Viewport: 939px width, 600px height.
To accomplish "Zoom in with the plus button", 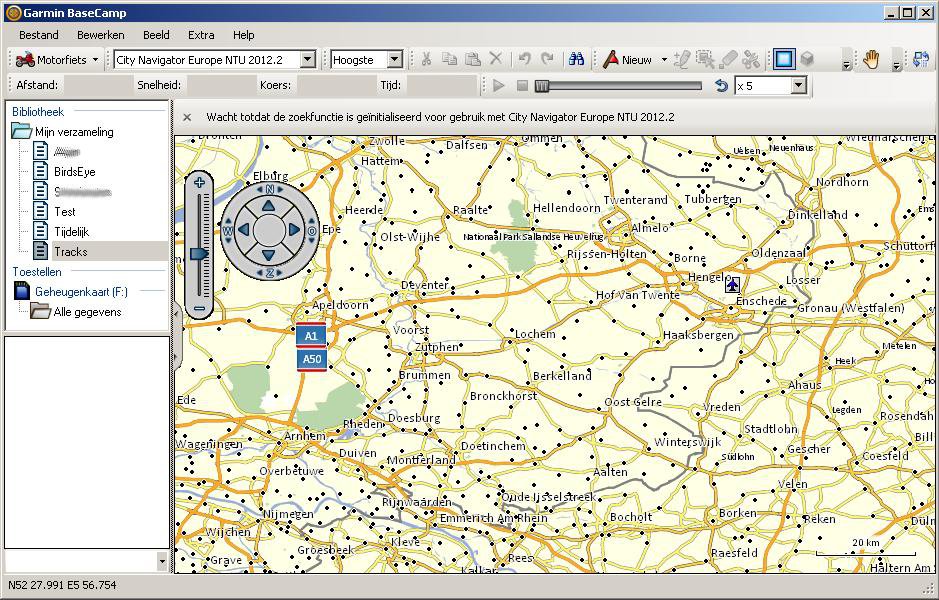I will tap(199, 182).
